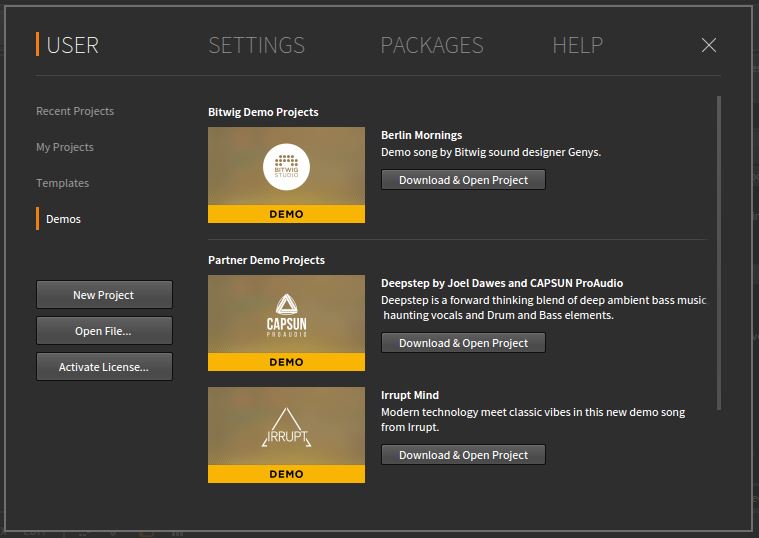Click the Bitwig Studio logo on Berlin Mornings thumbnail

287,167
